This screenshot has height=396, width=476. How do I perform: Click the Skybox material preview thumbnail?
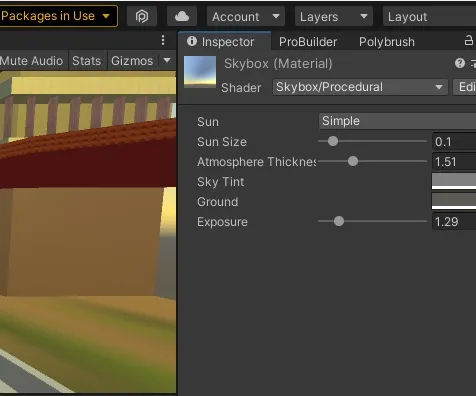(200, 72)
